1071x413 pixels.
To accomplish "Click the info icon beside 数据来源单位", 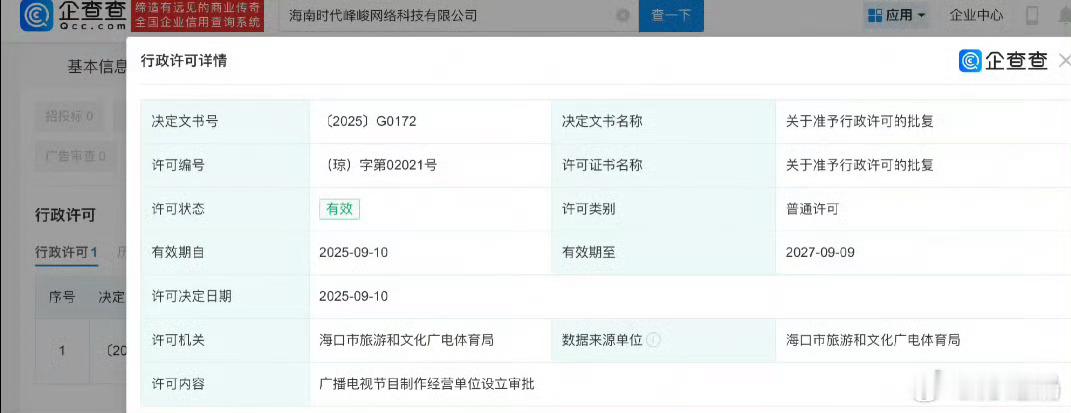I will point(654,340).
